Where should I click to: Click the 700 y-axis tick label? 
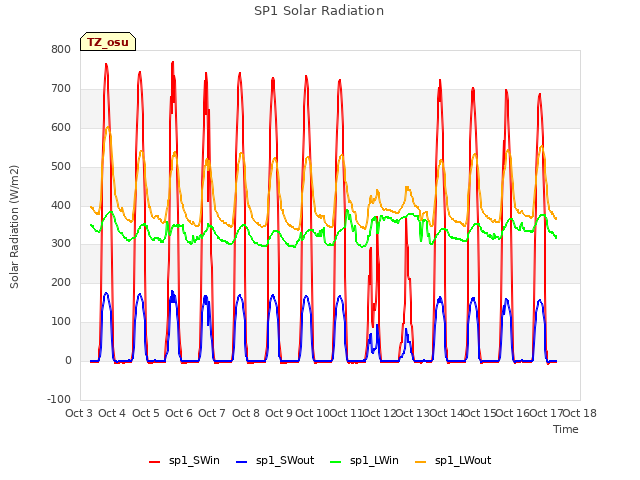click(x=61, y=89)
